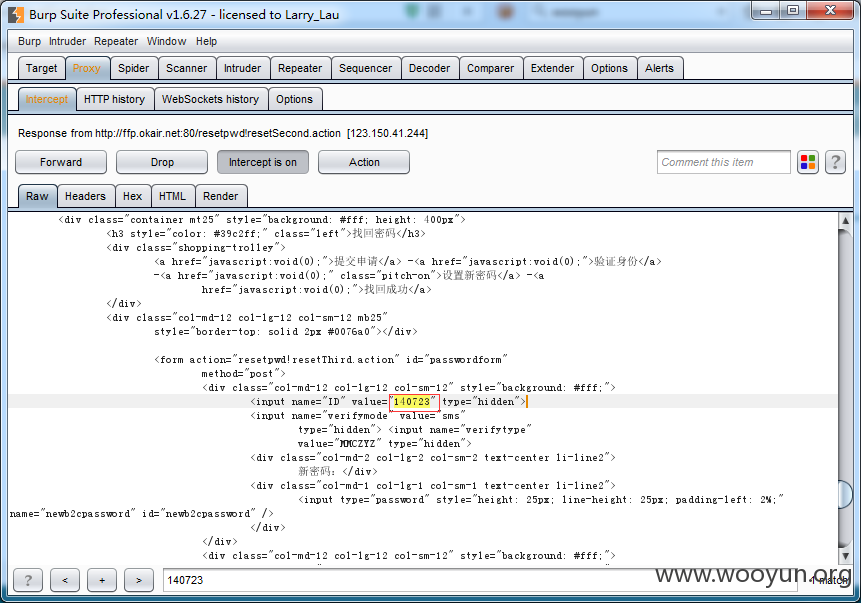Open the Help menu
This screenshot has height=603, width=861.
pos(206,41)
